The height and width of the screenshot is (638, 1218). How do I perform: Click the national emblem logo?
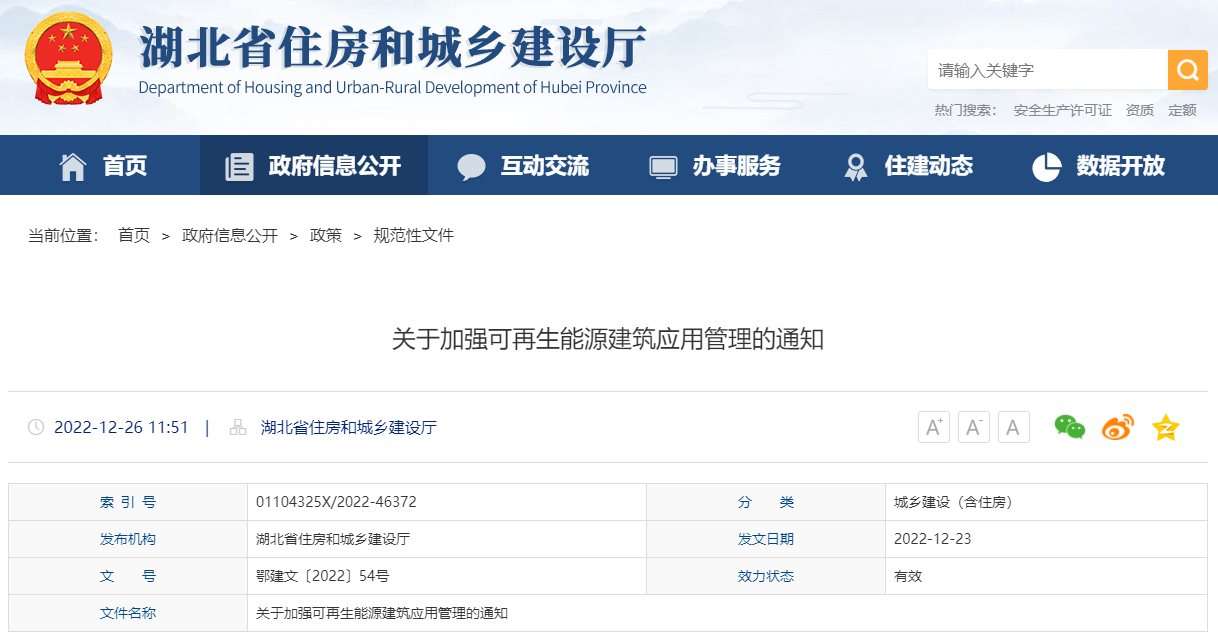[68, 58]
